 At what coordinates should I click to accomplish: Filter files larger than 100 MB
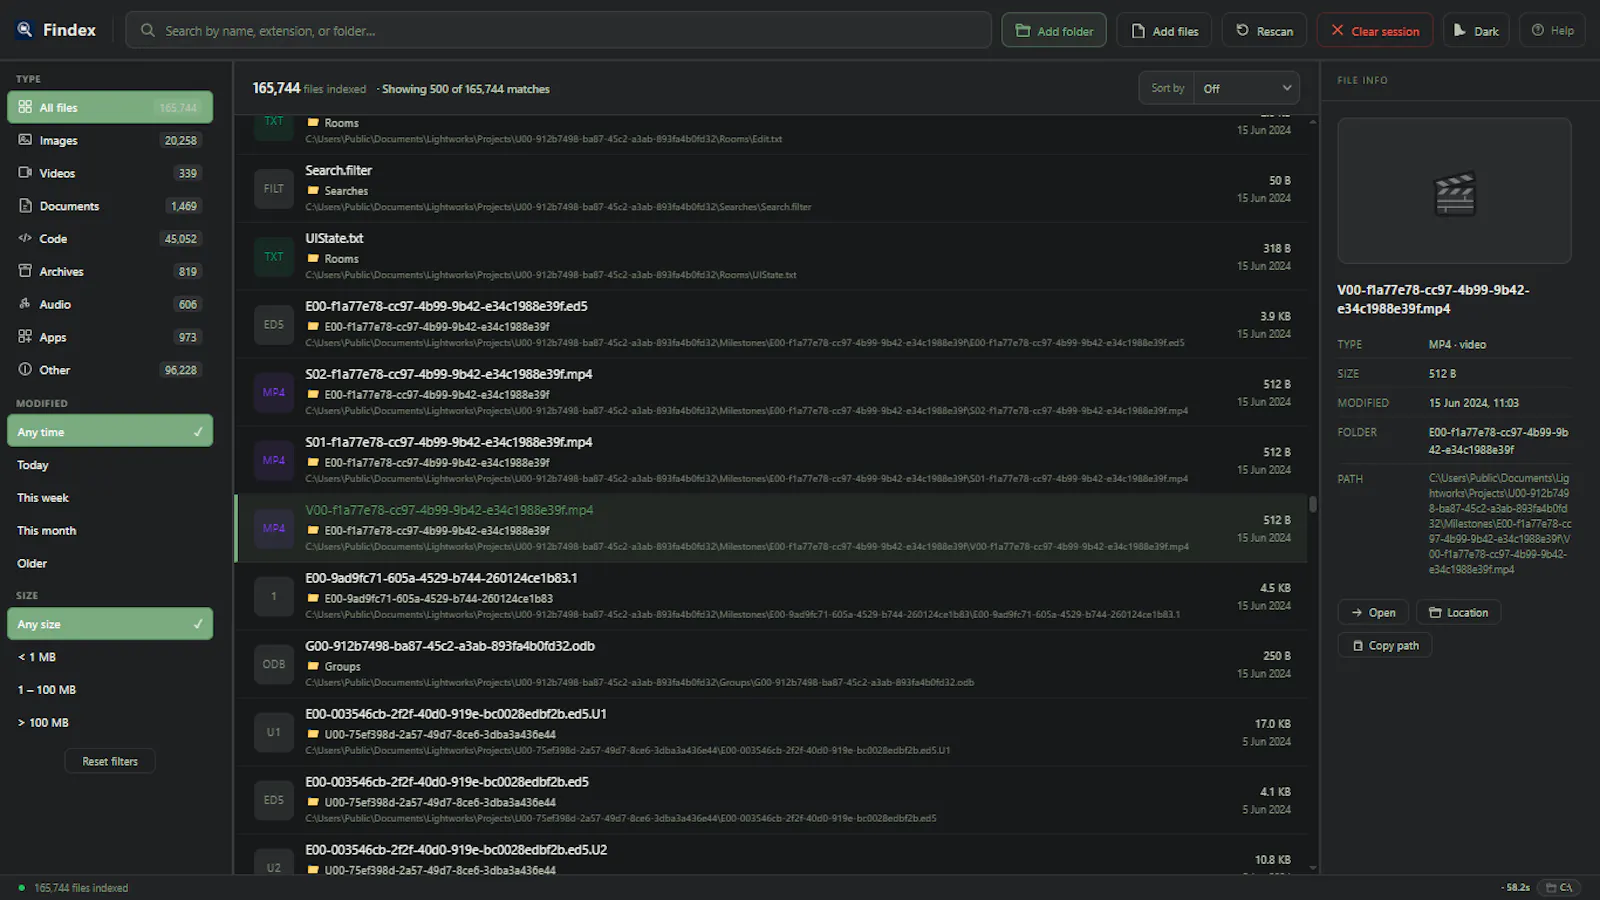tap(110, 723)
